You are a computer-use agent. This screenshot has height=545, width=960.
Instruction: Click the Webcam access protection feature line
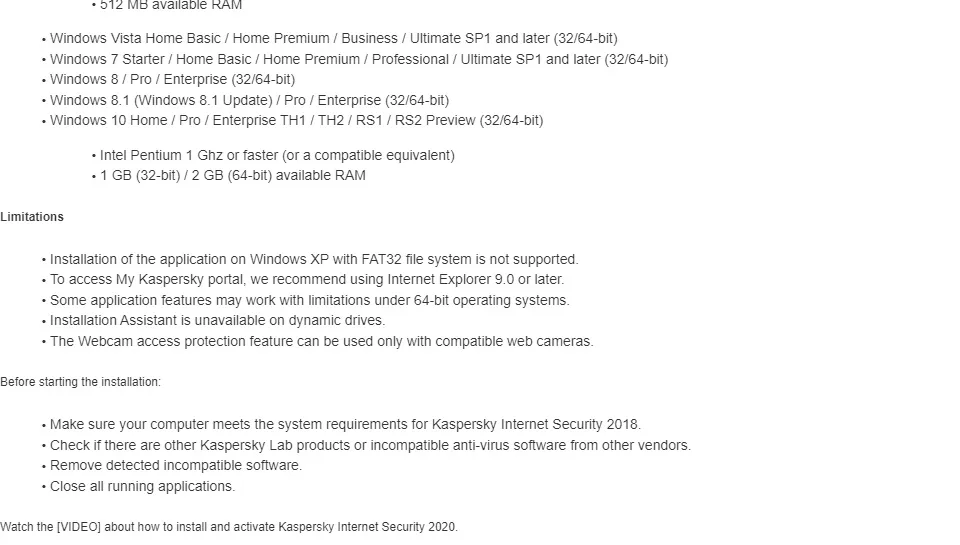[321, 342]
